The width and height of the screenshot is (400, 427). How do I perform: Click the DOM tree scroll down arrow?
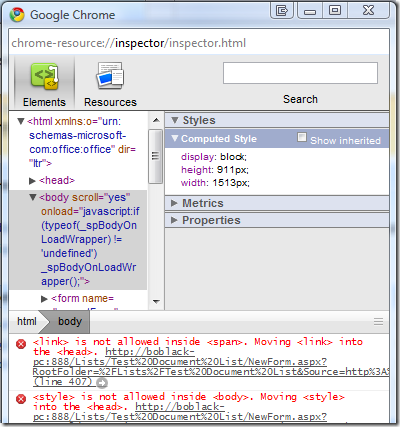(156, 302)
